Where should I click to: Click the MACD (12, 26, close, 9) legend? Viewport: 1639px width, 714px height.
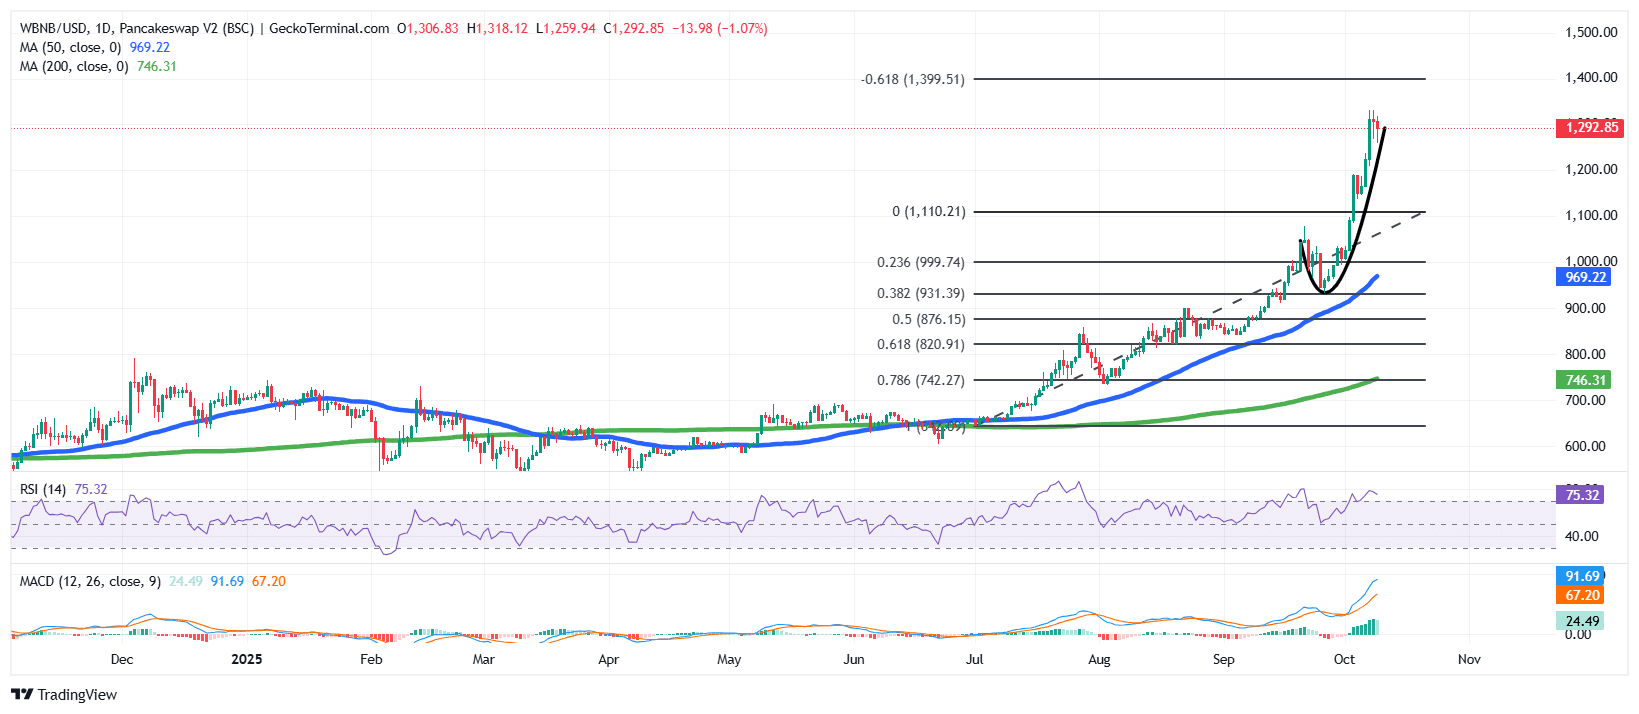[x=90, y=582]
